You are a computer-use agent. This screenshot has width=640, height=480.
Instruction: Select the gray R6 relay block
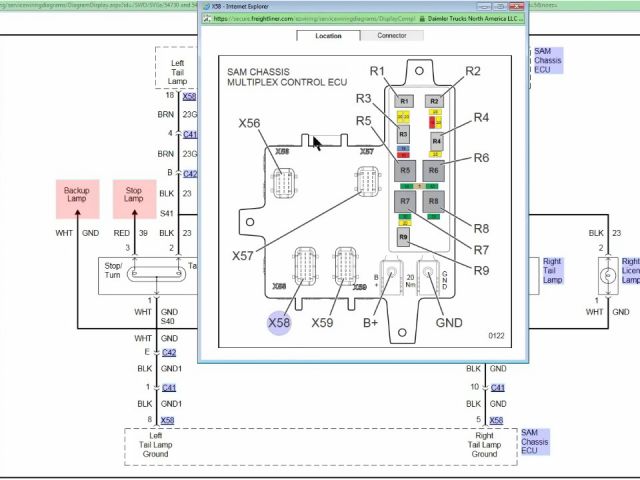coord(433,170)
